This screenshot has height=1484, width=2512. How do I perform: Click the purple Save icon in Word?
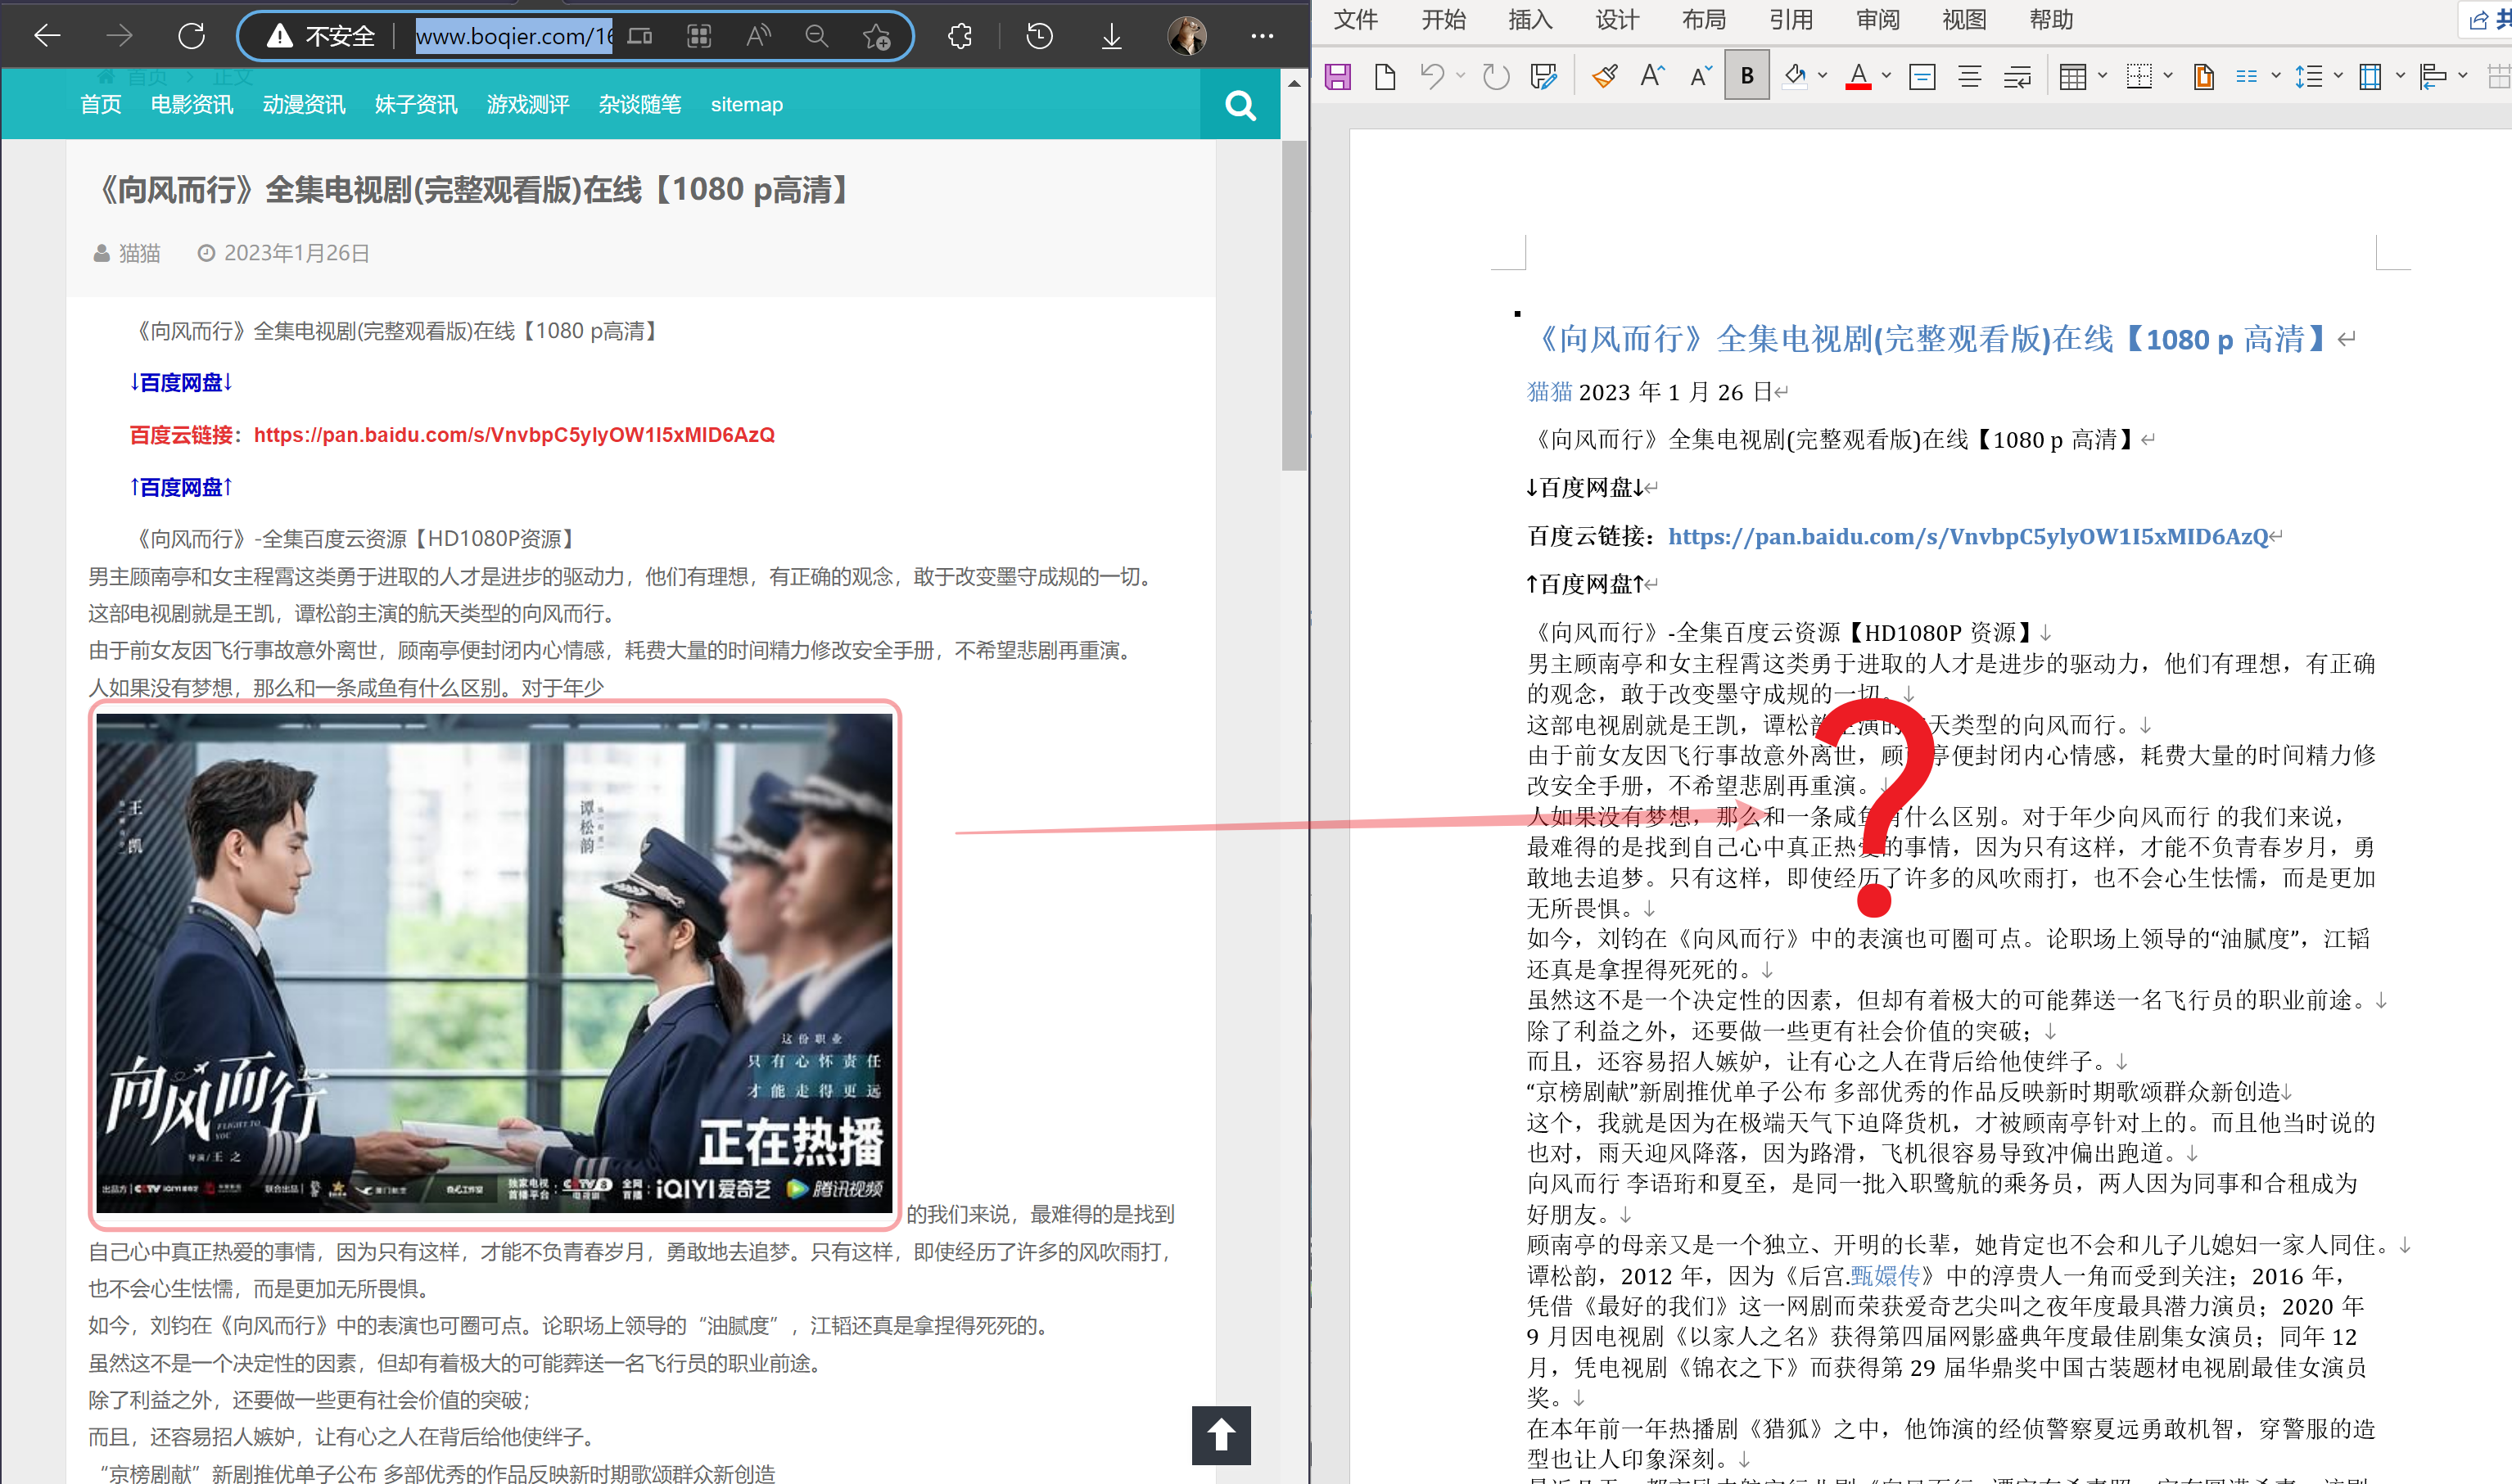point(1337,77)
